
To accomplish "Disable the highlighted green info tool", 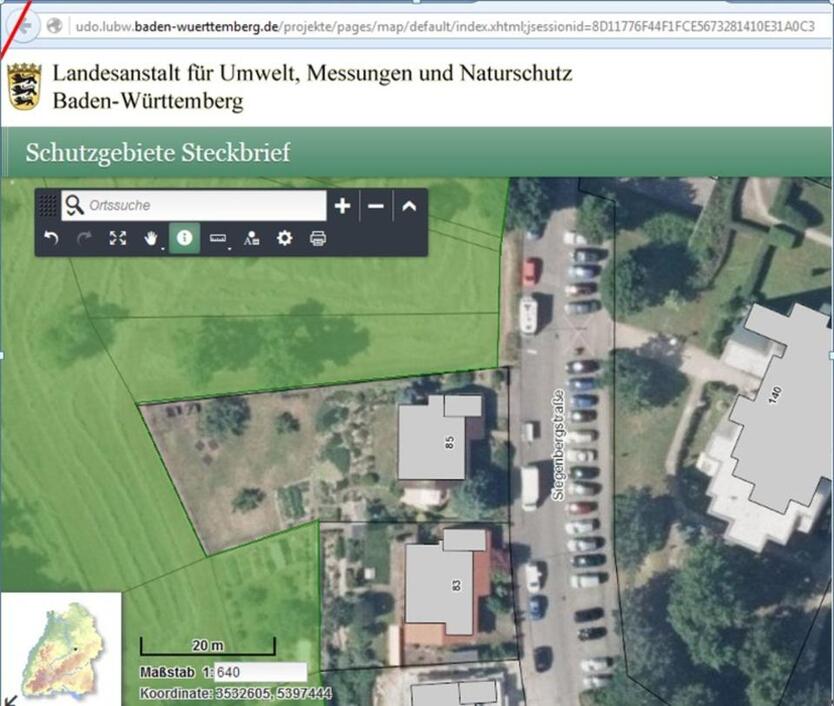I will [184, 238].
